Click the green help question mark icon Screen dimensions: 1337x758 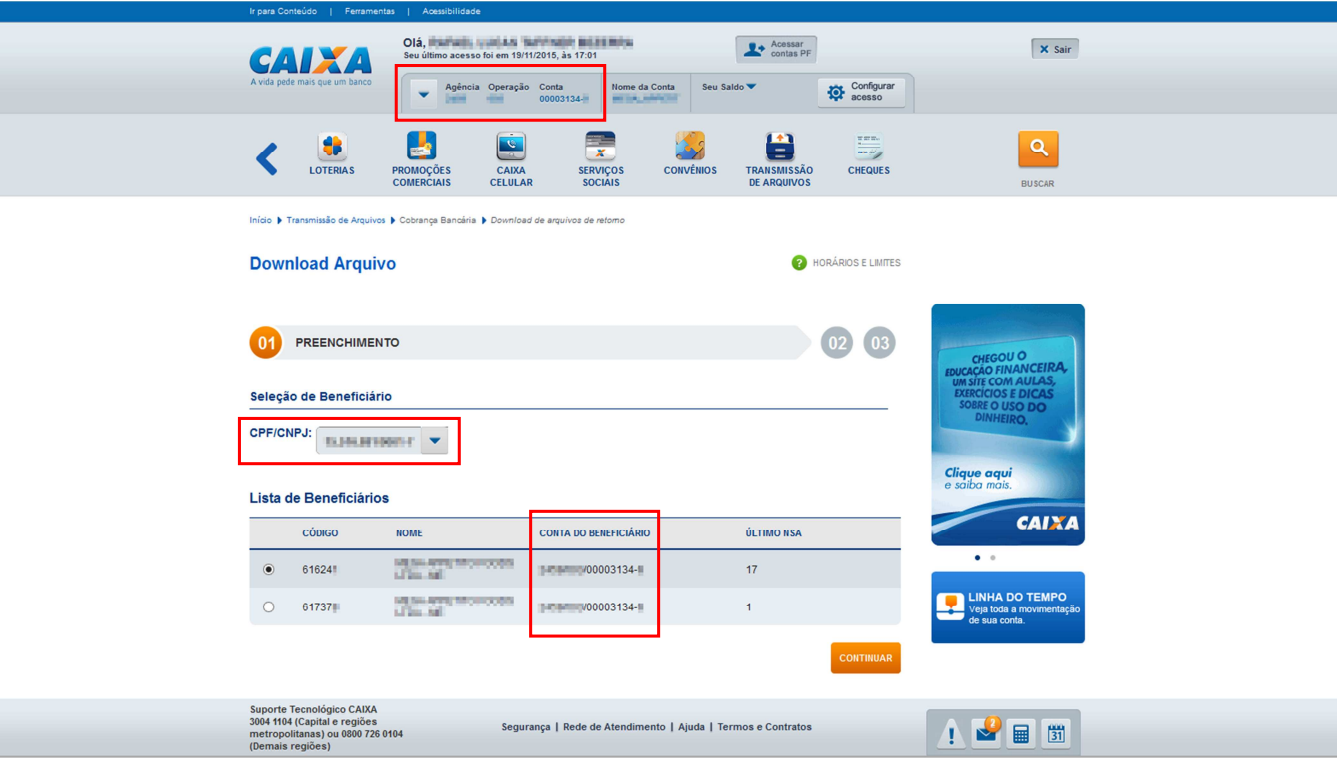coord(799,263)
